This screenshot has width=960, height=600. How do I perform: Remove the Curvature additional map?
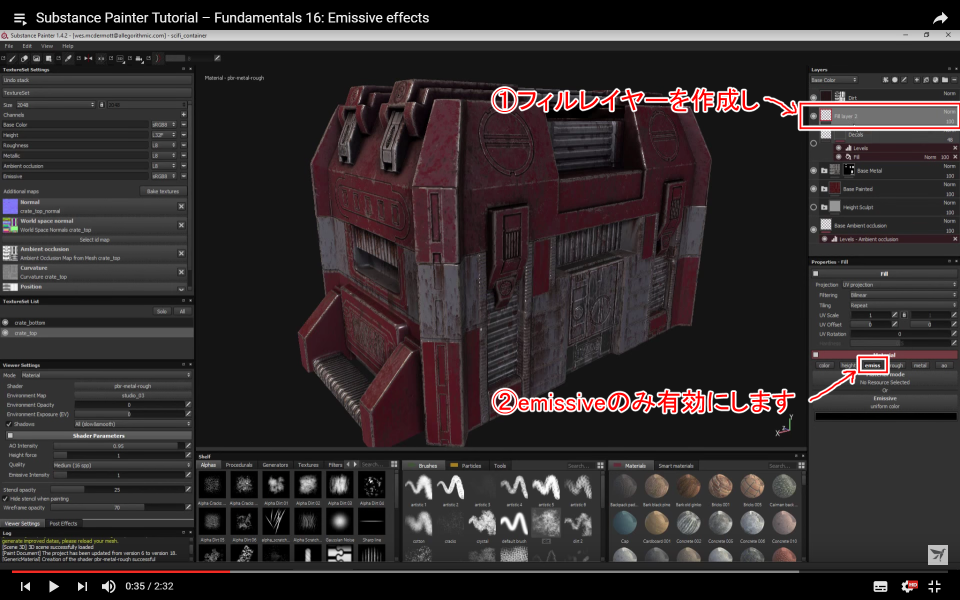pos(181,272)
